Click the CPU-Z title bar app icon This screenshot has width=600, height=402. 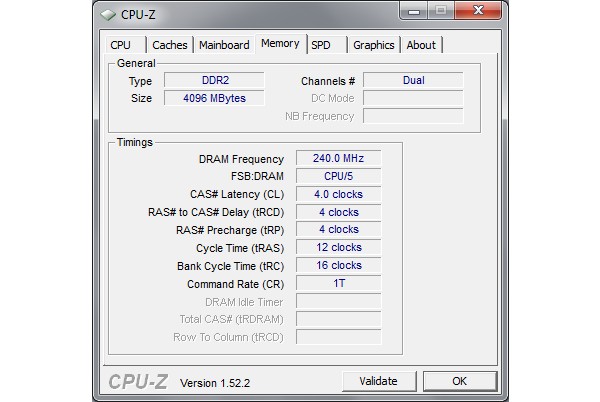pos(108,15)
